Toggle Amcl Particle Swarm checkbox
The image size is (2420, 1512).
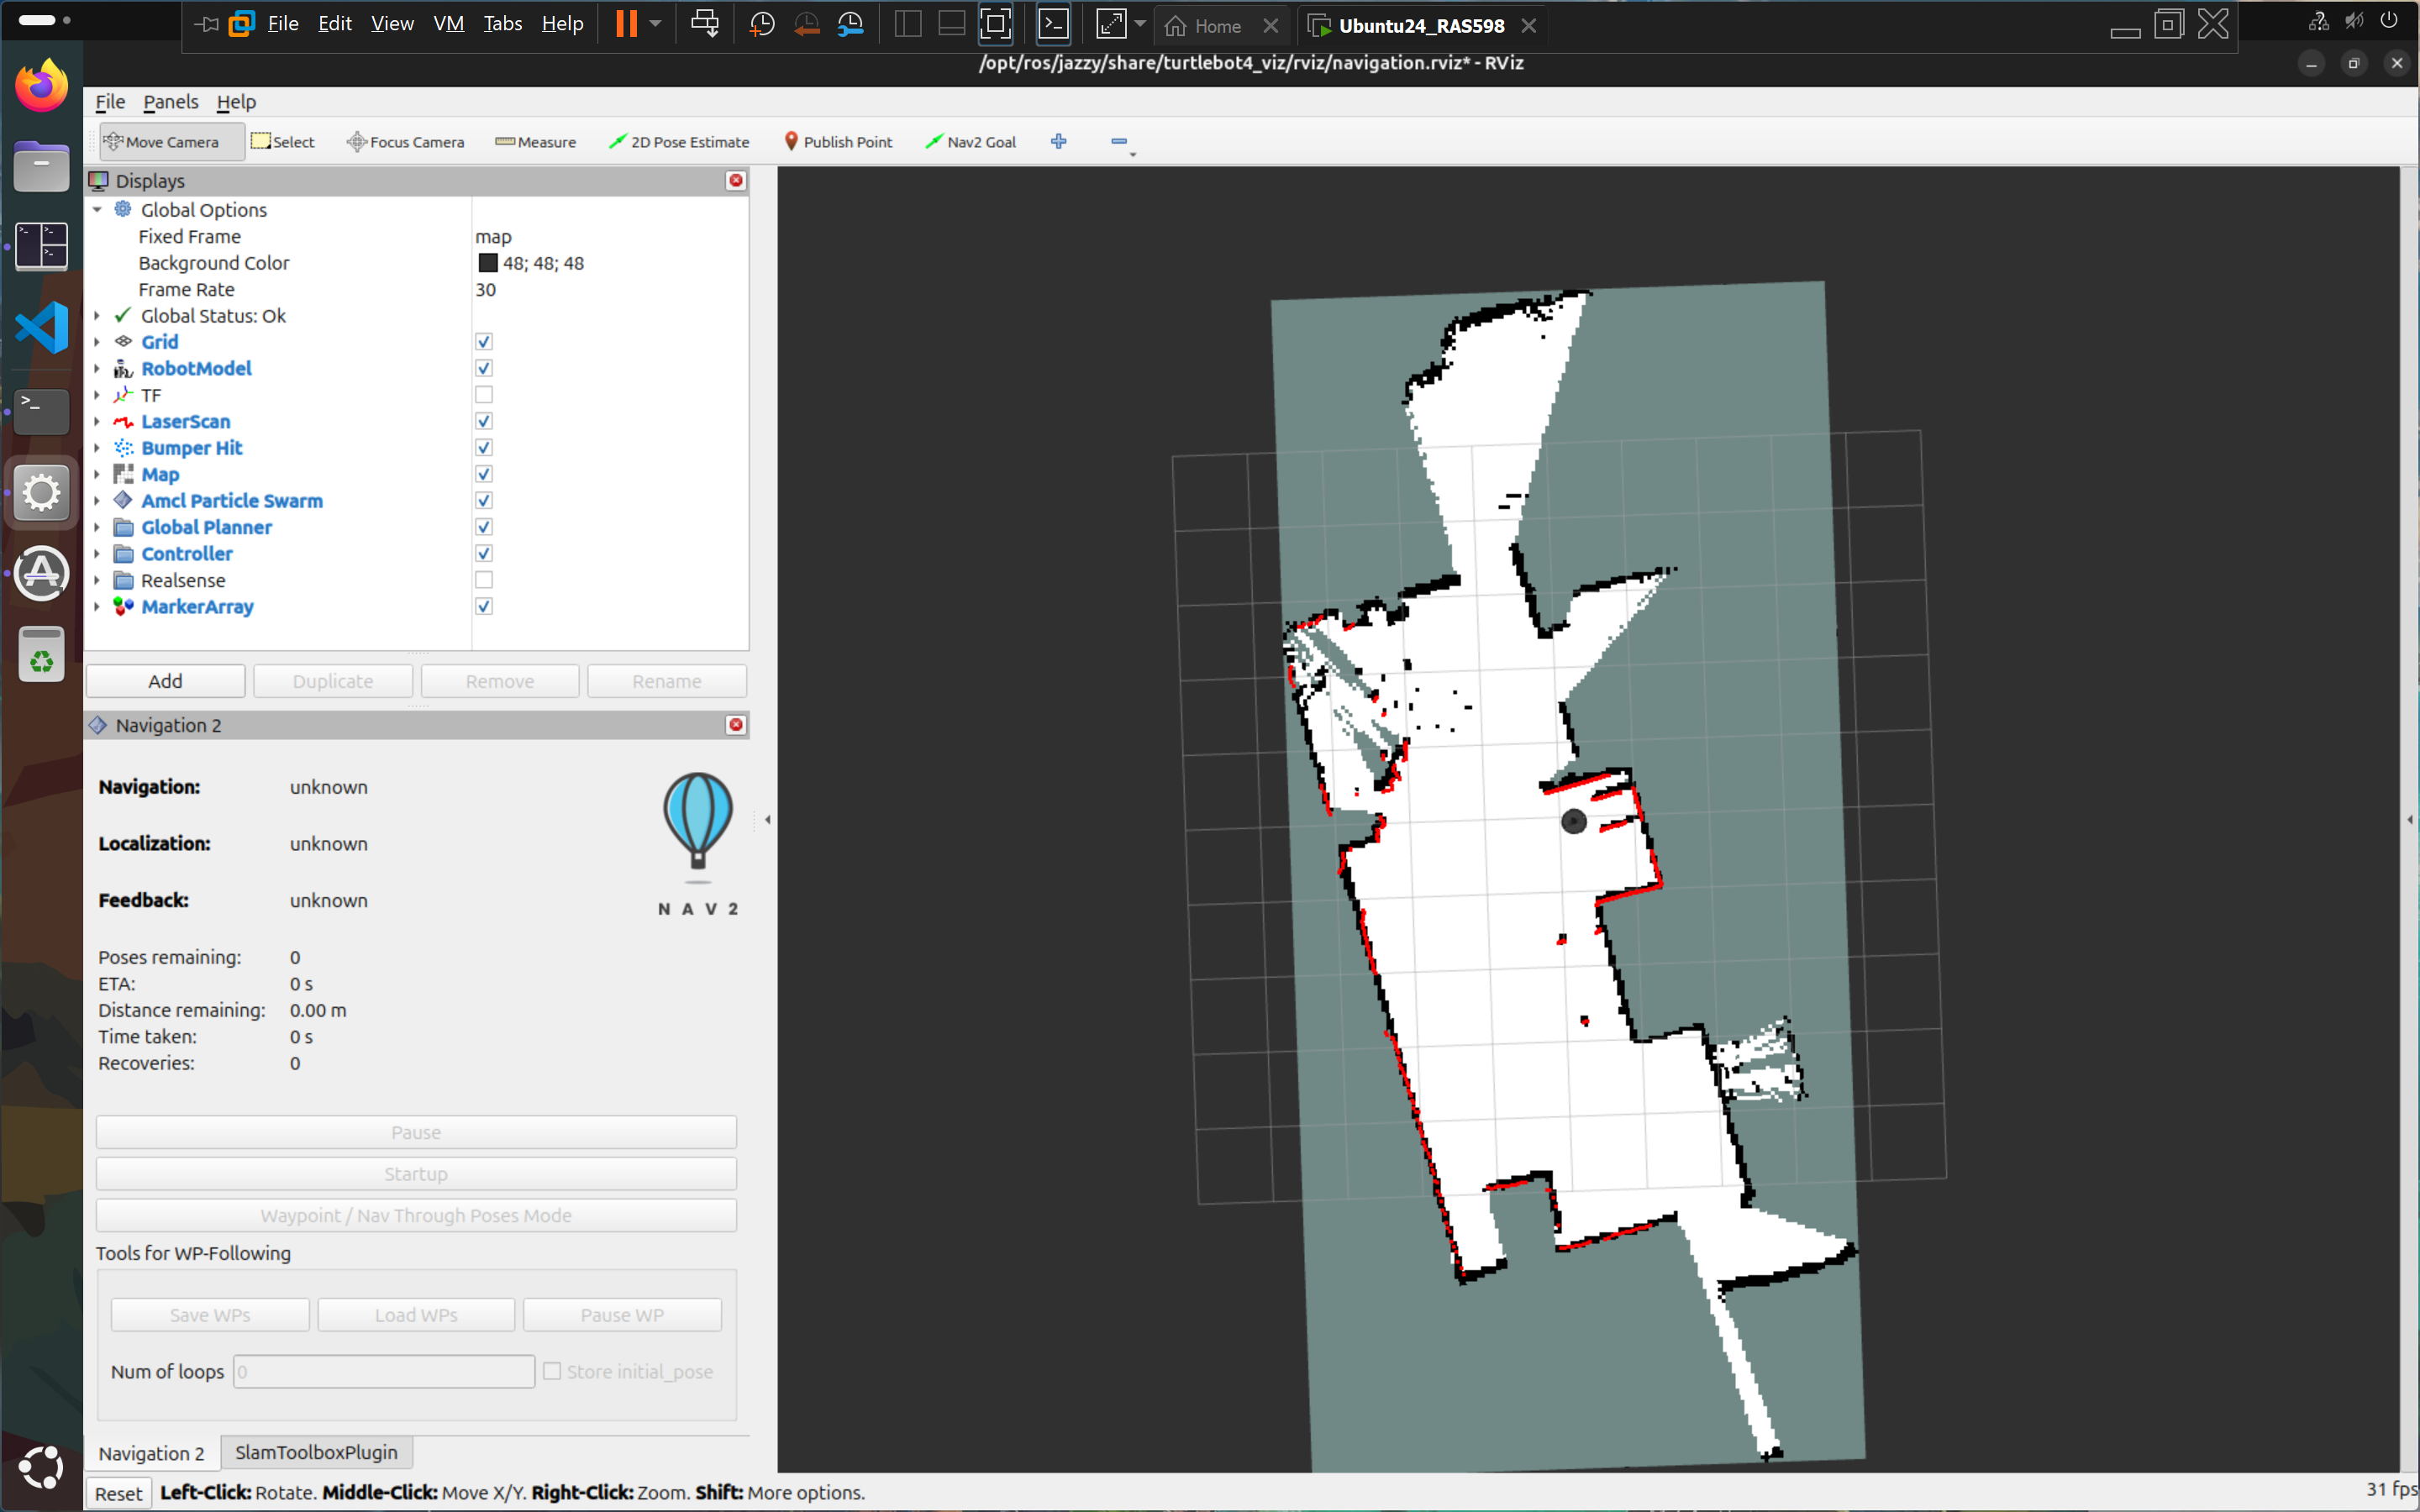(x=484, y=501)
